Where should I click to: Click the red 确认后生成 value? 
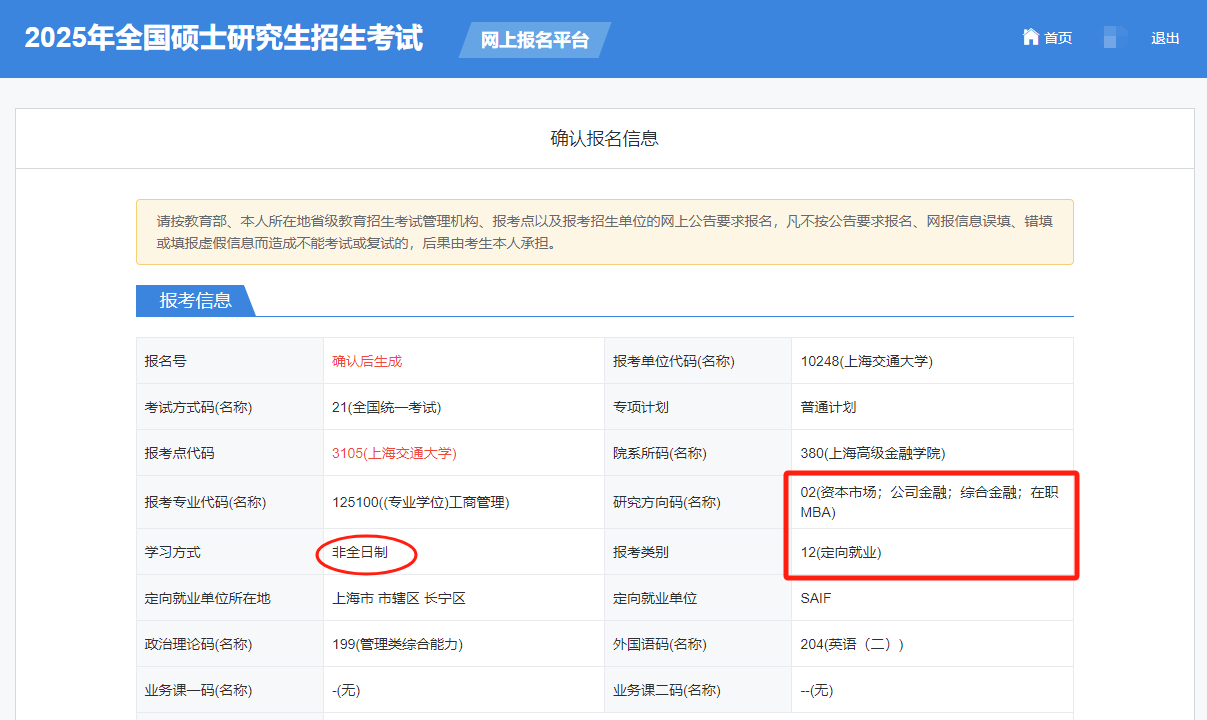(367, 361)
